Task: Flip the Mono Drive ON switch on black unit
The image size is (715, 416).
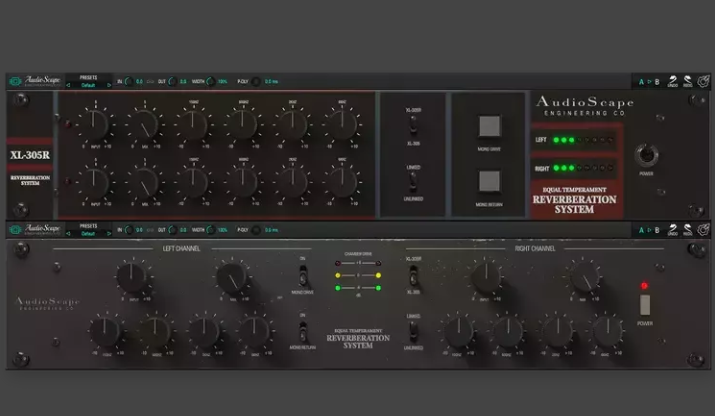Action: coord(302,275)
